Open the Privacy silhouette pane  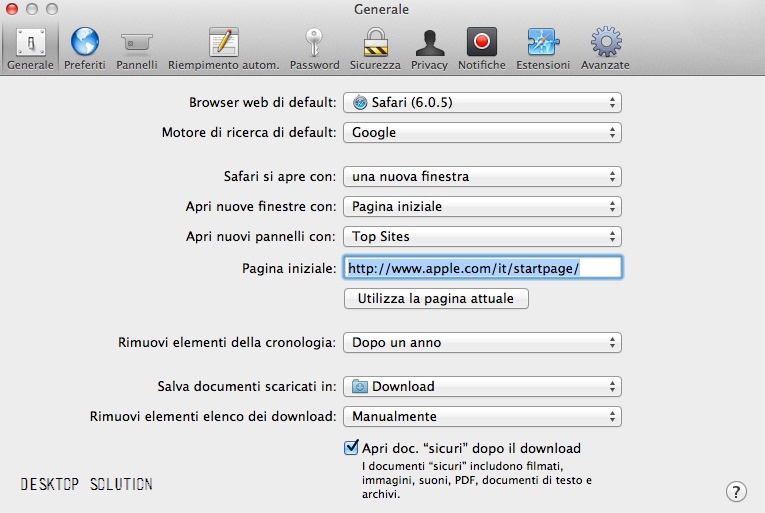pos(429,49)
